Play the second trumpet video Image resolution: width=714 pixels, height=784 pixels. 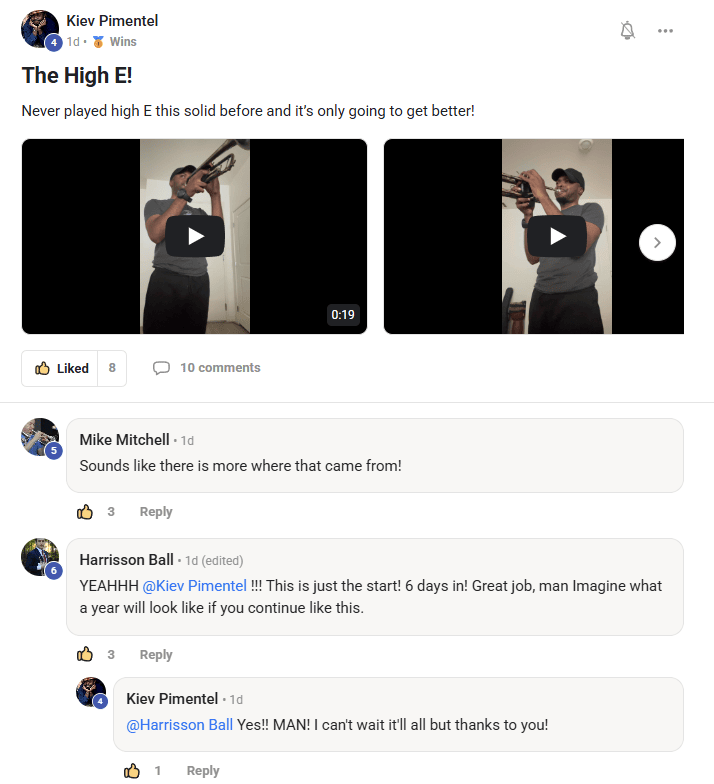[557, 236]
